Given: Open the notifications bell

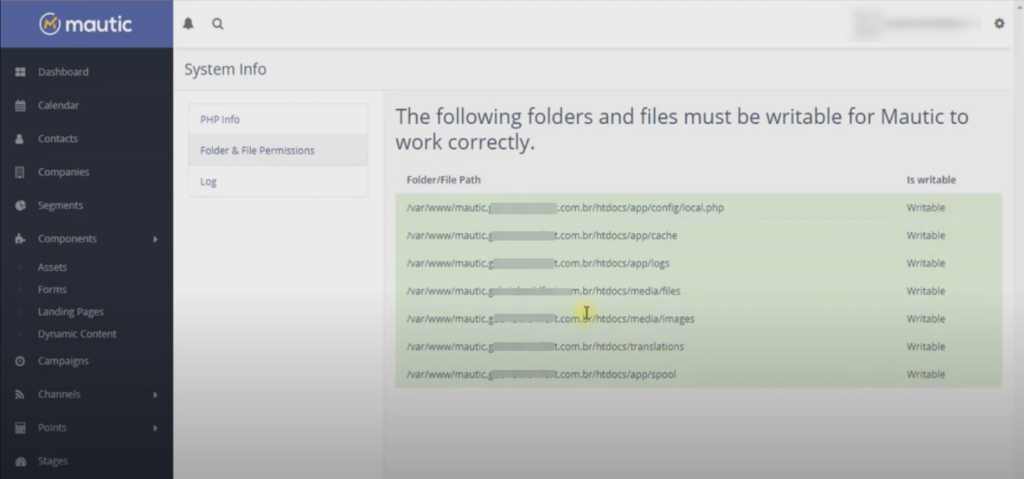Looking at the screenshot, I should 188,24.
